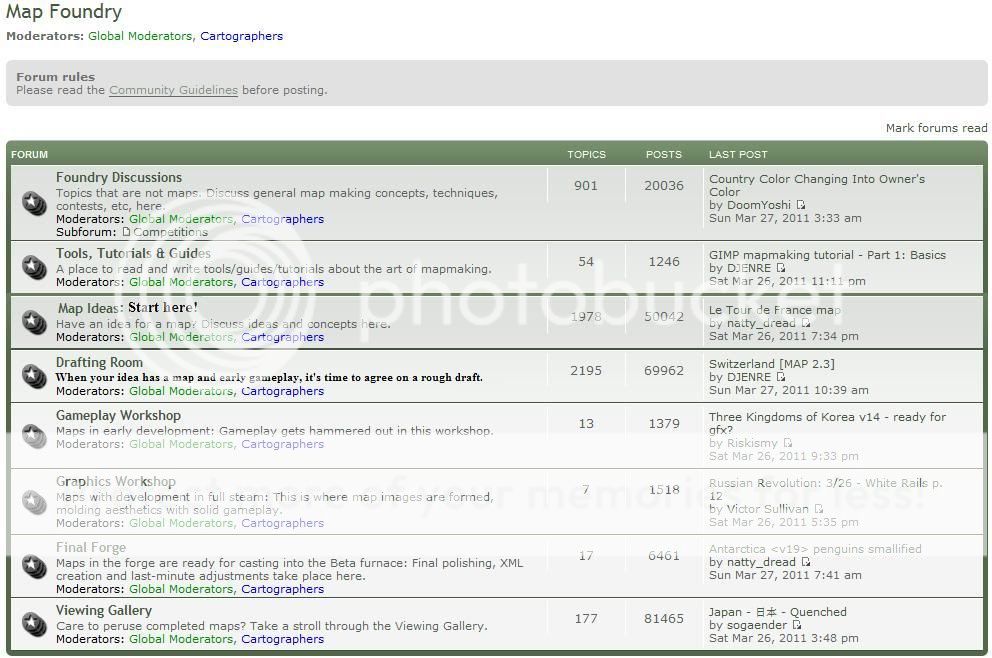Screen dimensions: 992x658
Task: Open Japan Quenched last post
Action: pos(778,612)
